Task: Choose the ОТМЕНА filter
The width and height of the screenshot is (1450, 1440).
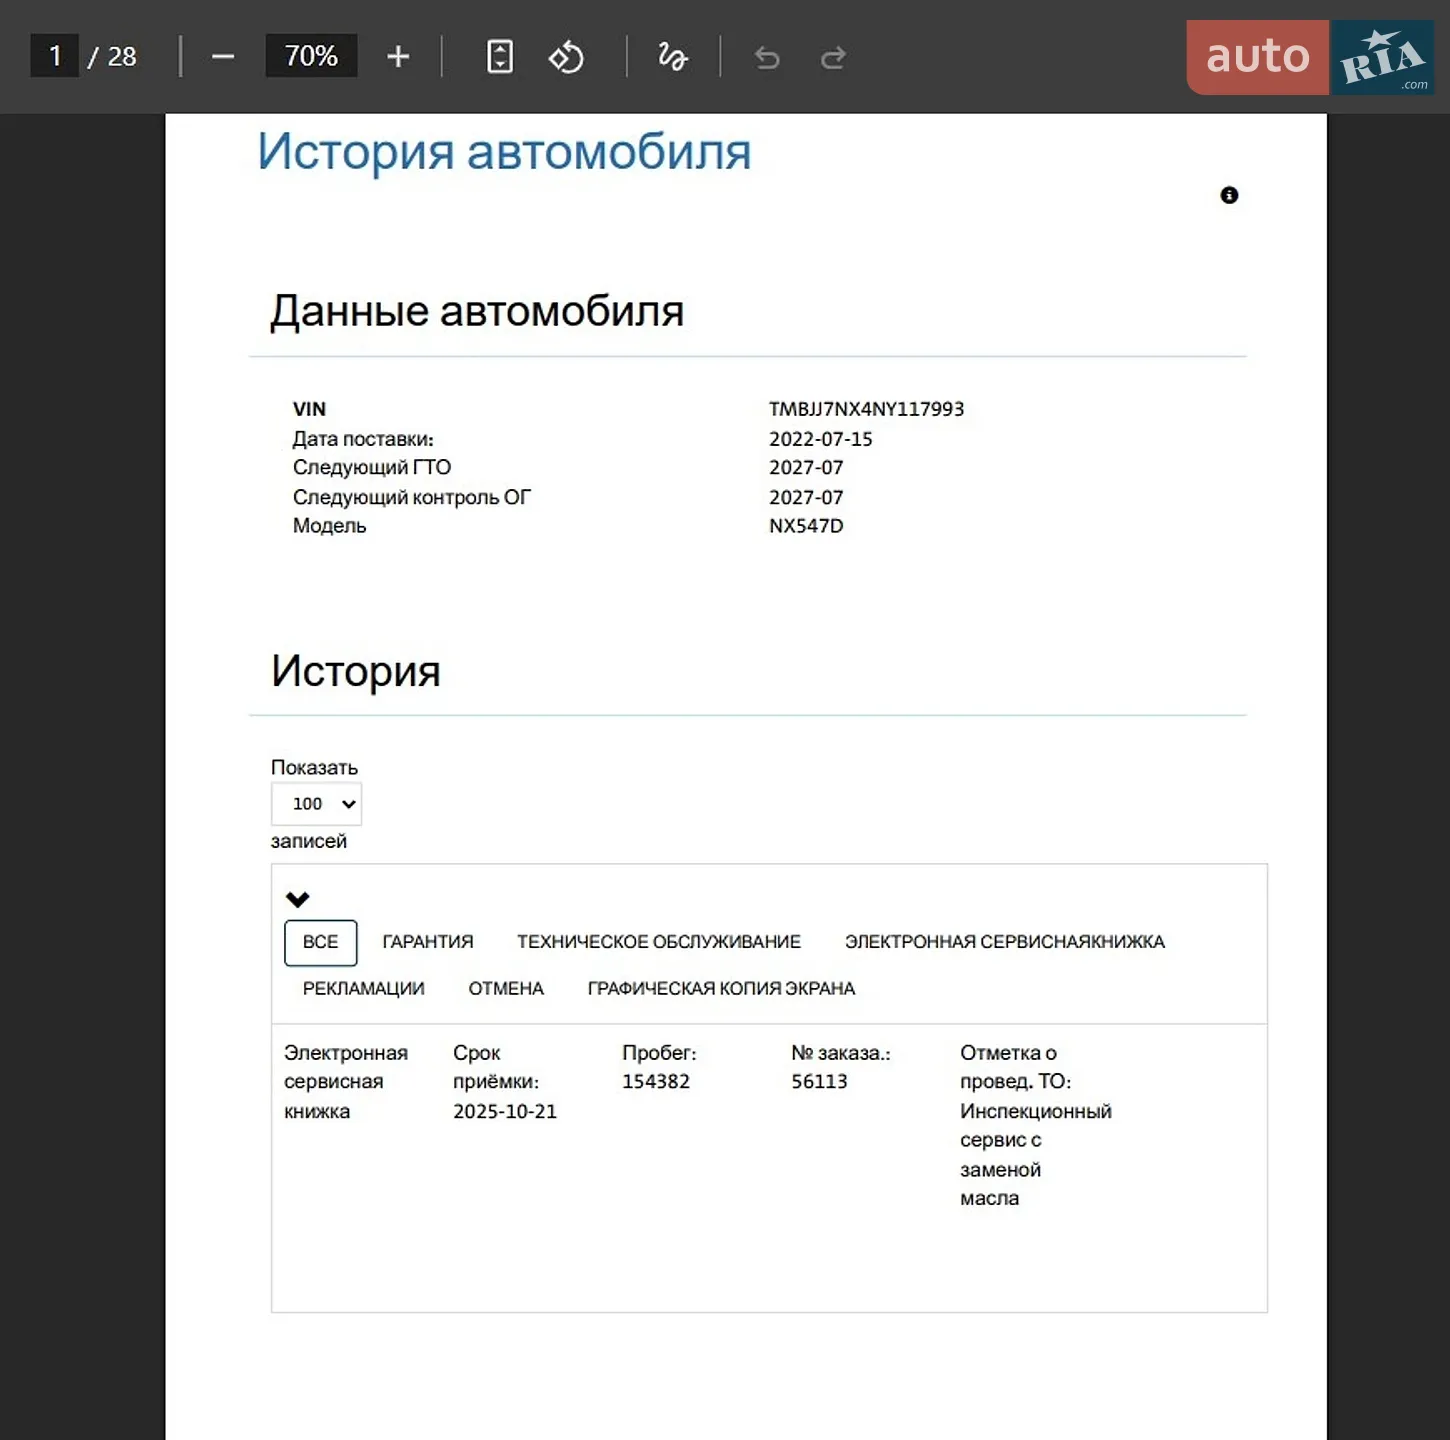Action: (506, 989)
